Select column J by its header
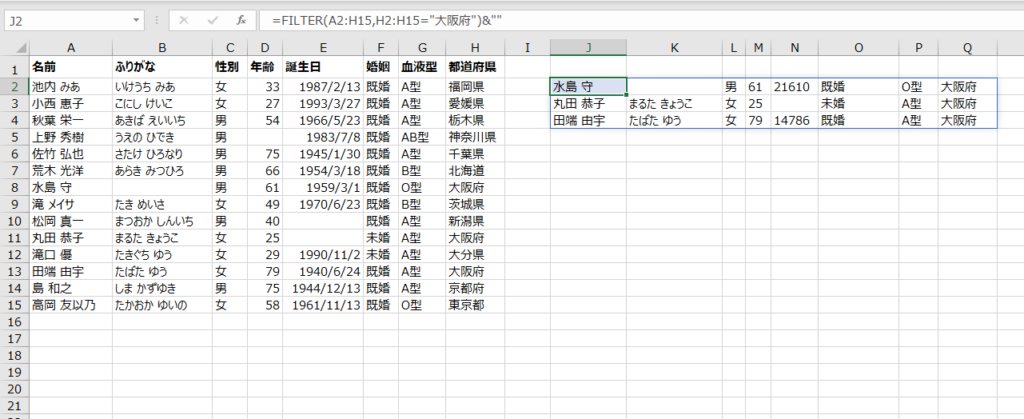 pyautogui.click(x=588, y=48)
